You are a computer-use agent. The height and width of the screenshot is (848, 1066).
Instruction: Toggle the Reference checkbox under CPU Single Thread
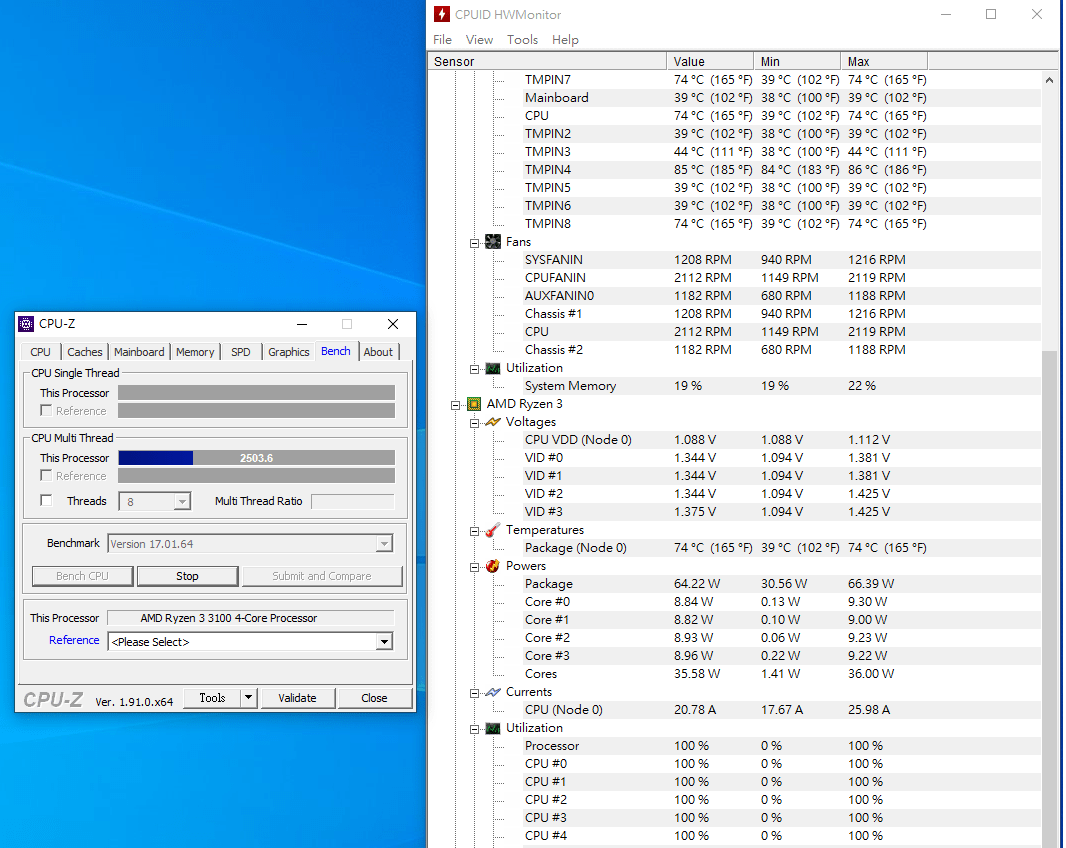46,410
